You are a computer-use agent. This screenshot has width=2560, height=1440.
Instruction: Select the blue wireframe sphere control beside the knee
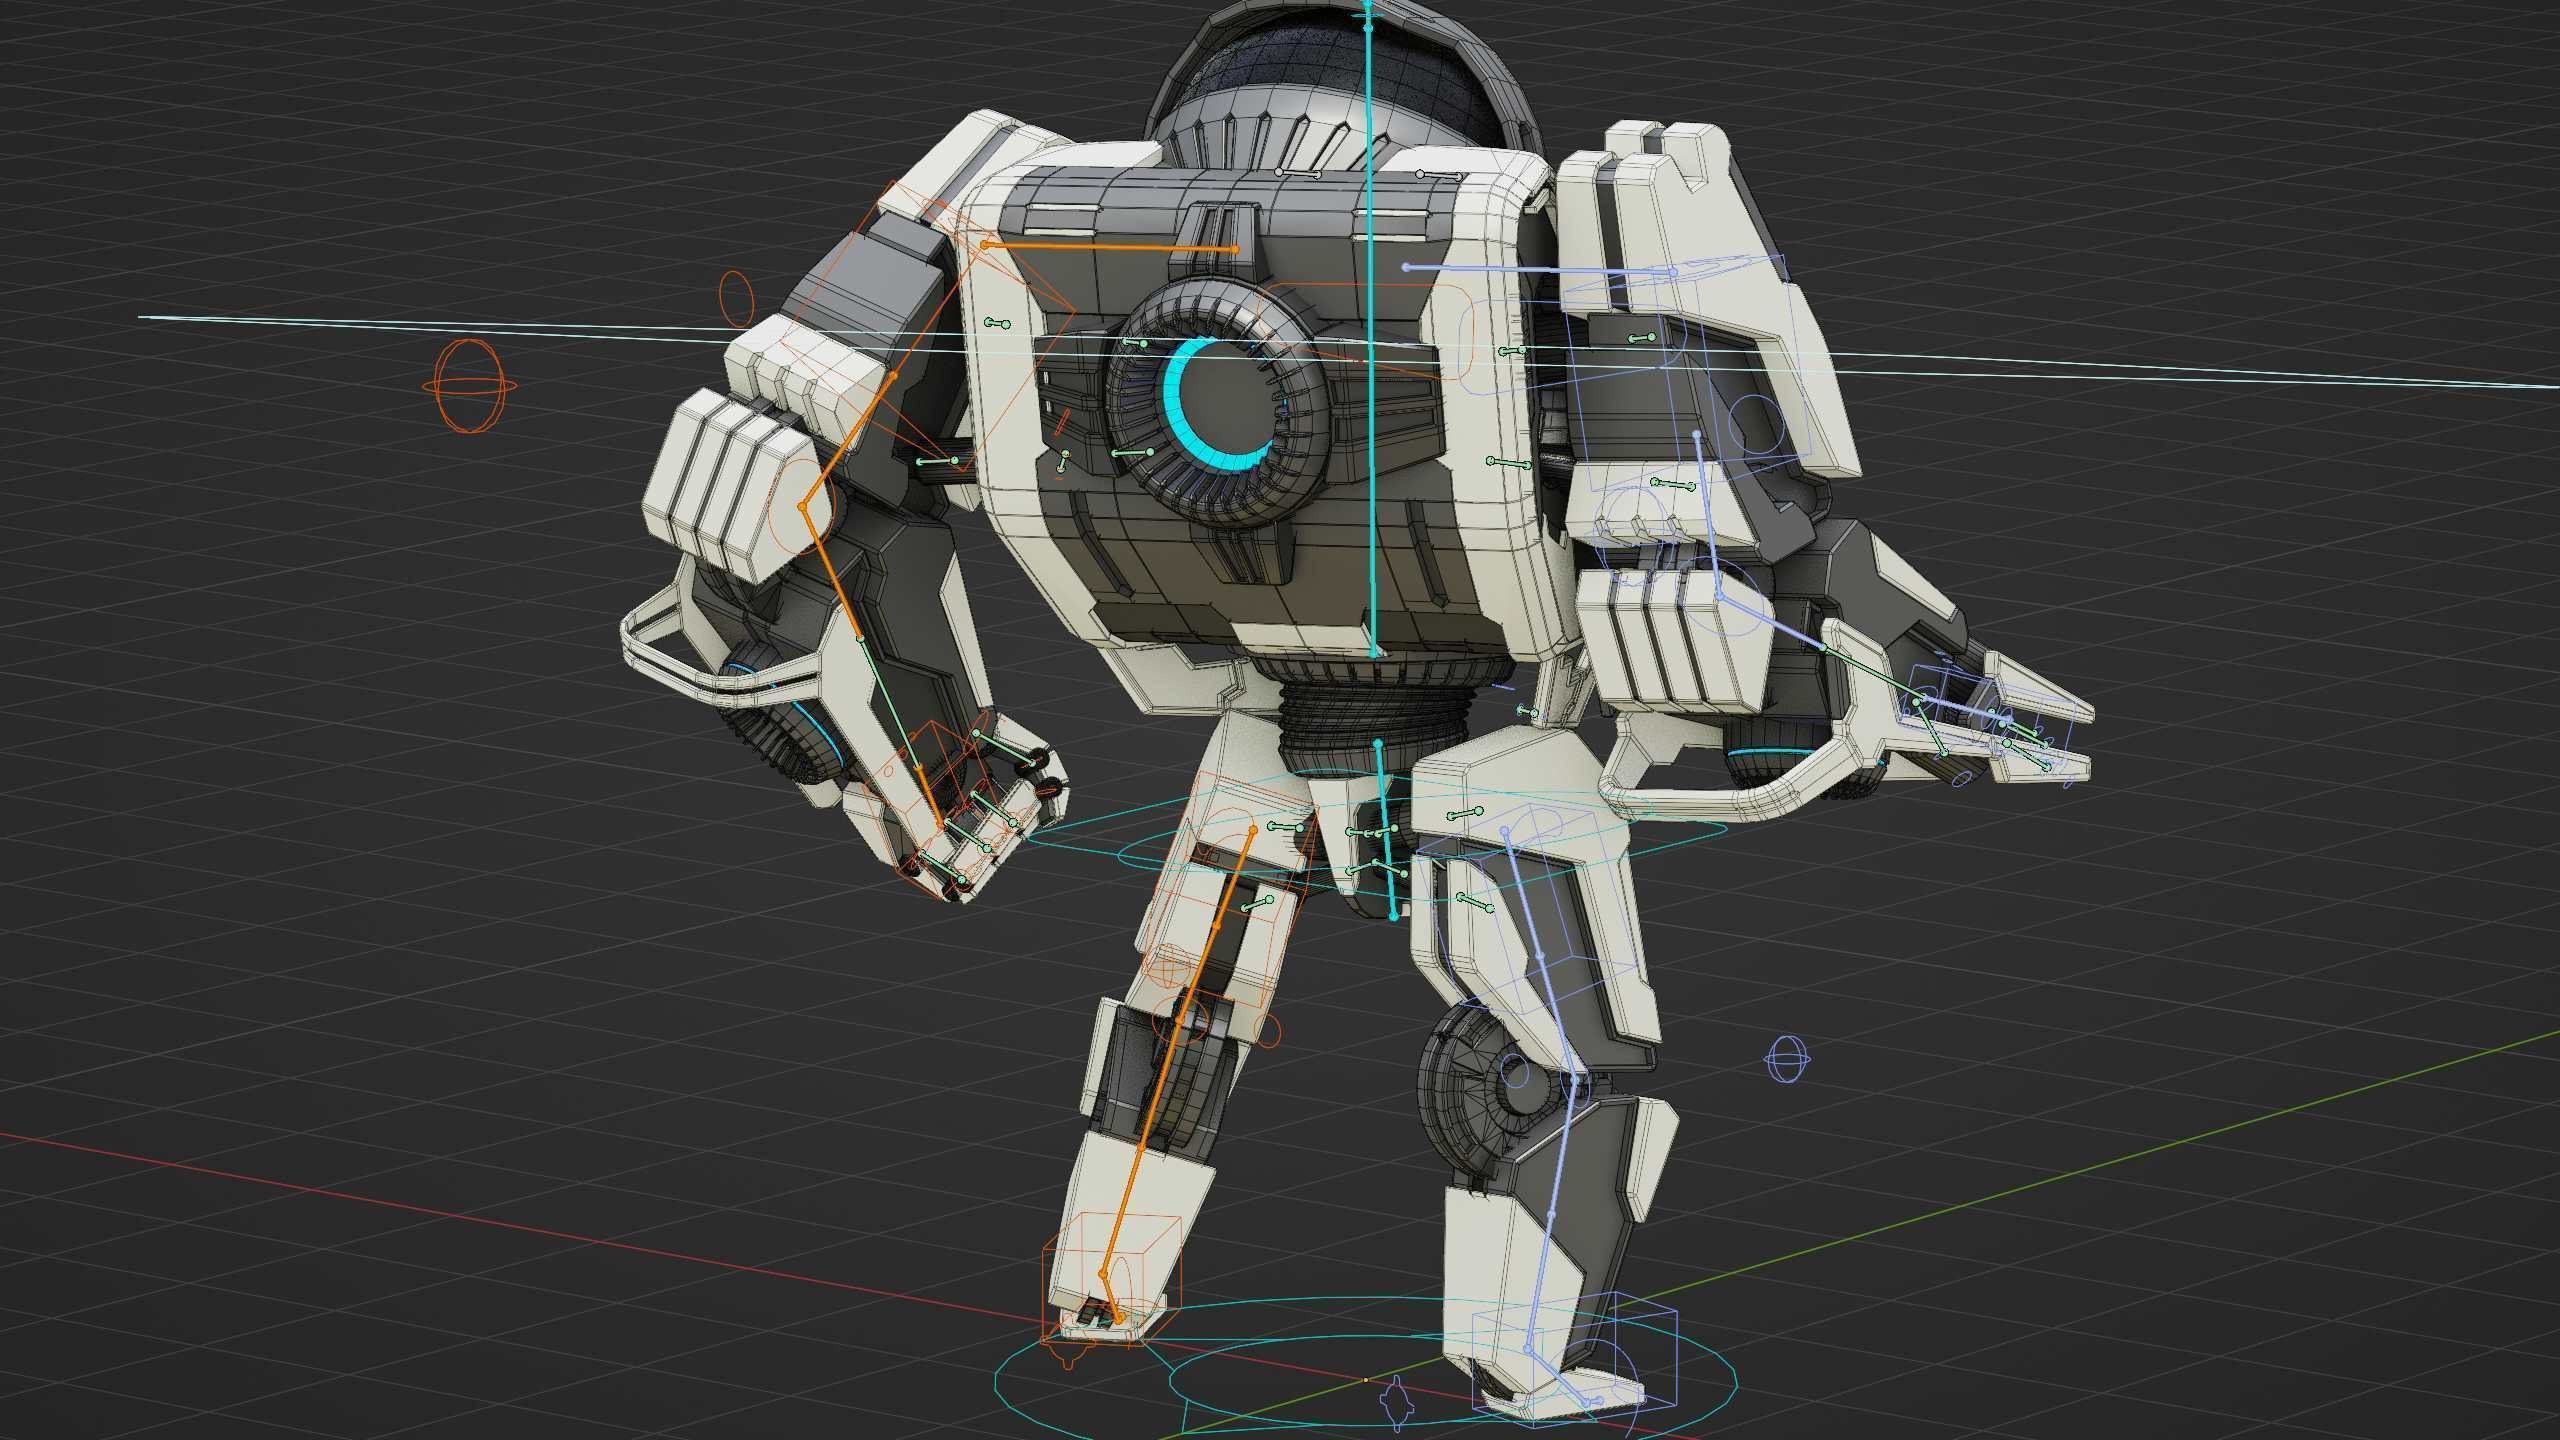pos(1787,1059)
